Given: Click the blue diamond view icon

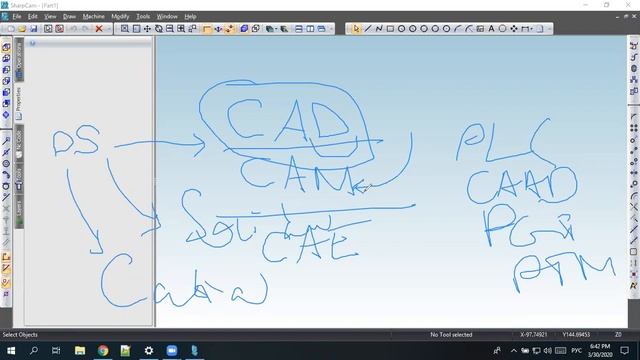Looking at the screenshot, I should click(6, 115).
